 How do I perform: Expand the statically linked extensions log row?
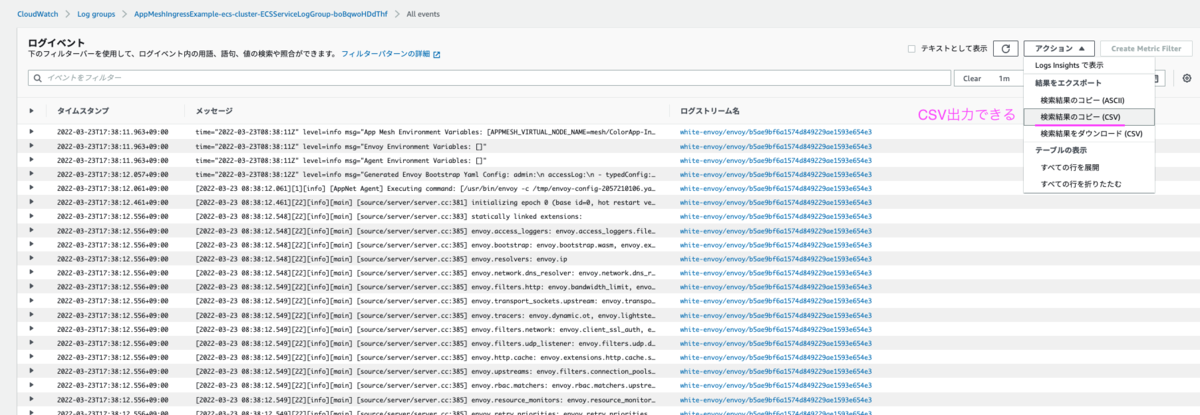click(32, 215)
